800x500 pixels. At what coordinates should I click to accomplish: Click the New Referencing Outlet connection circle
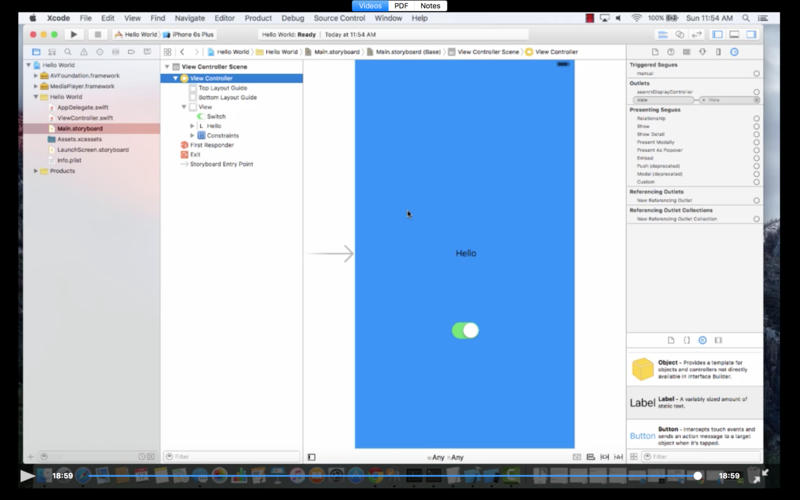click(x=757, y=201)
